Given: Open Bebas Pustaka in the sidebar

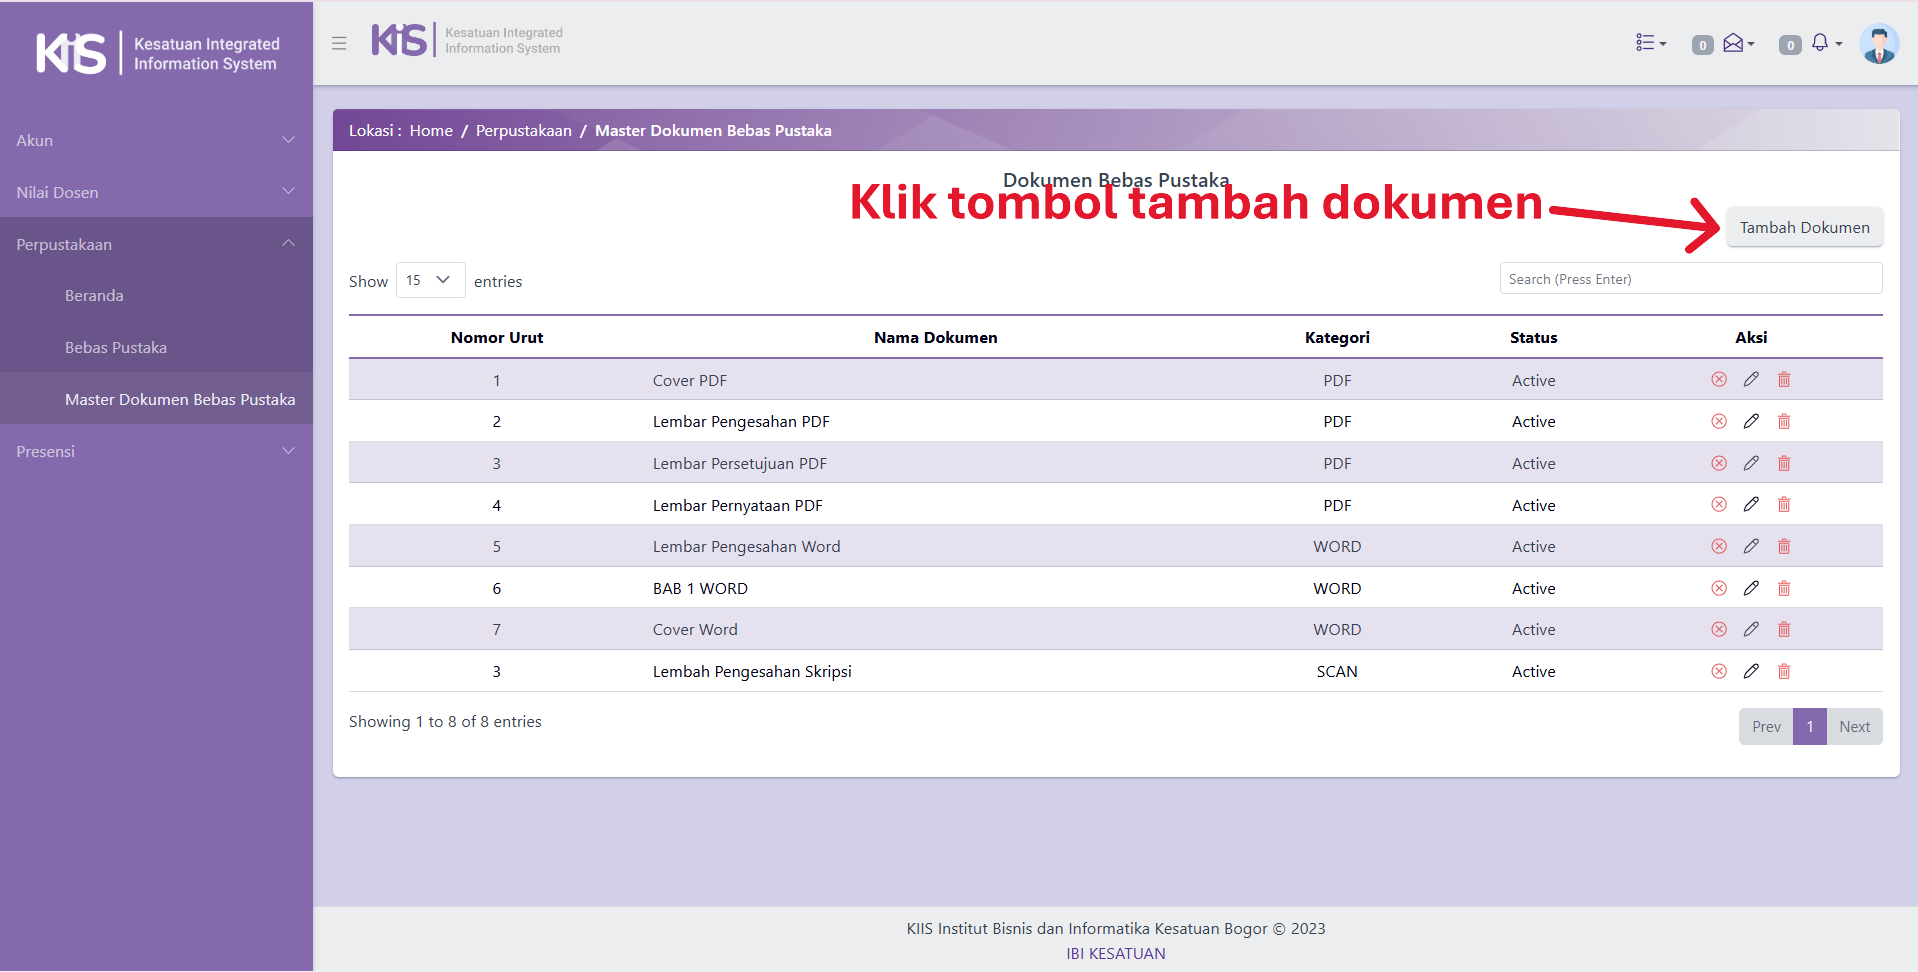Looking at the screenshot, I should [116, 348].
